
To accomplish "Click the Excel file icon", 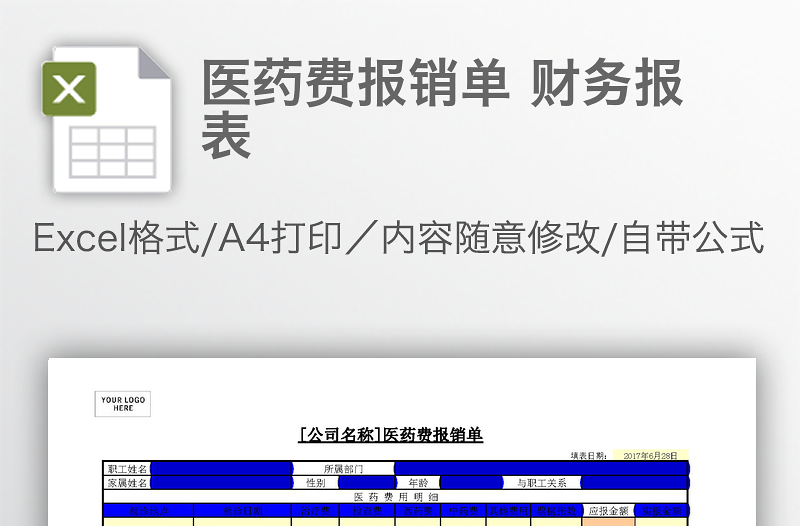I will [x=107, y=120].
